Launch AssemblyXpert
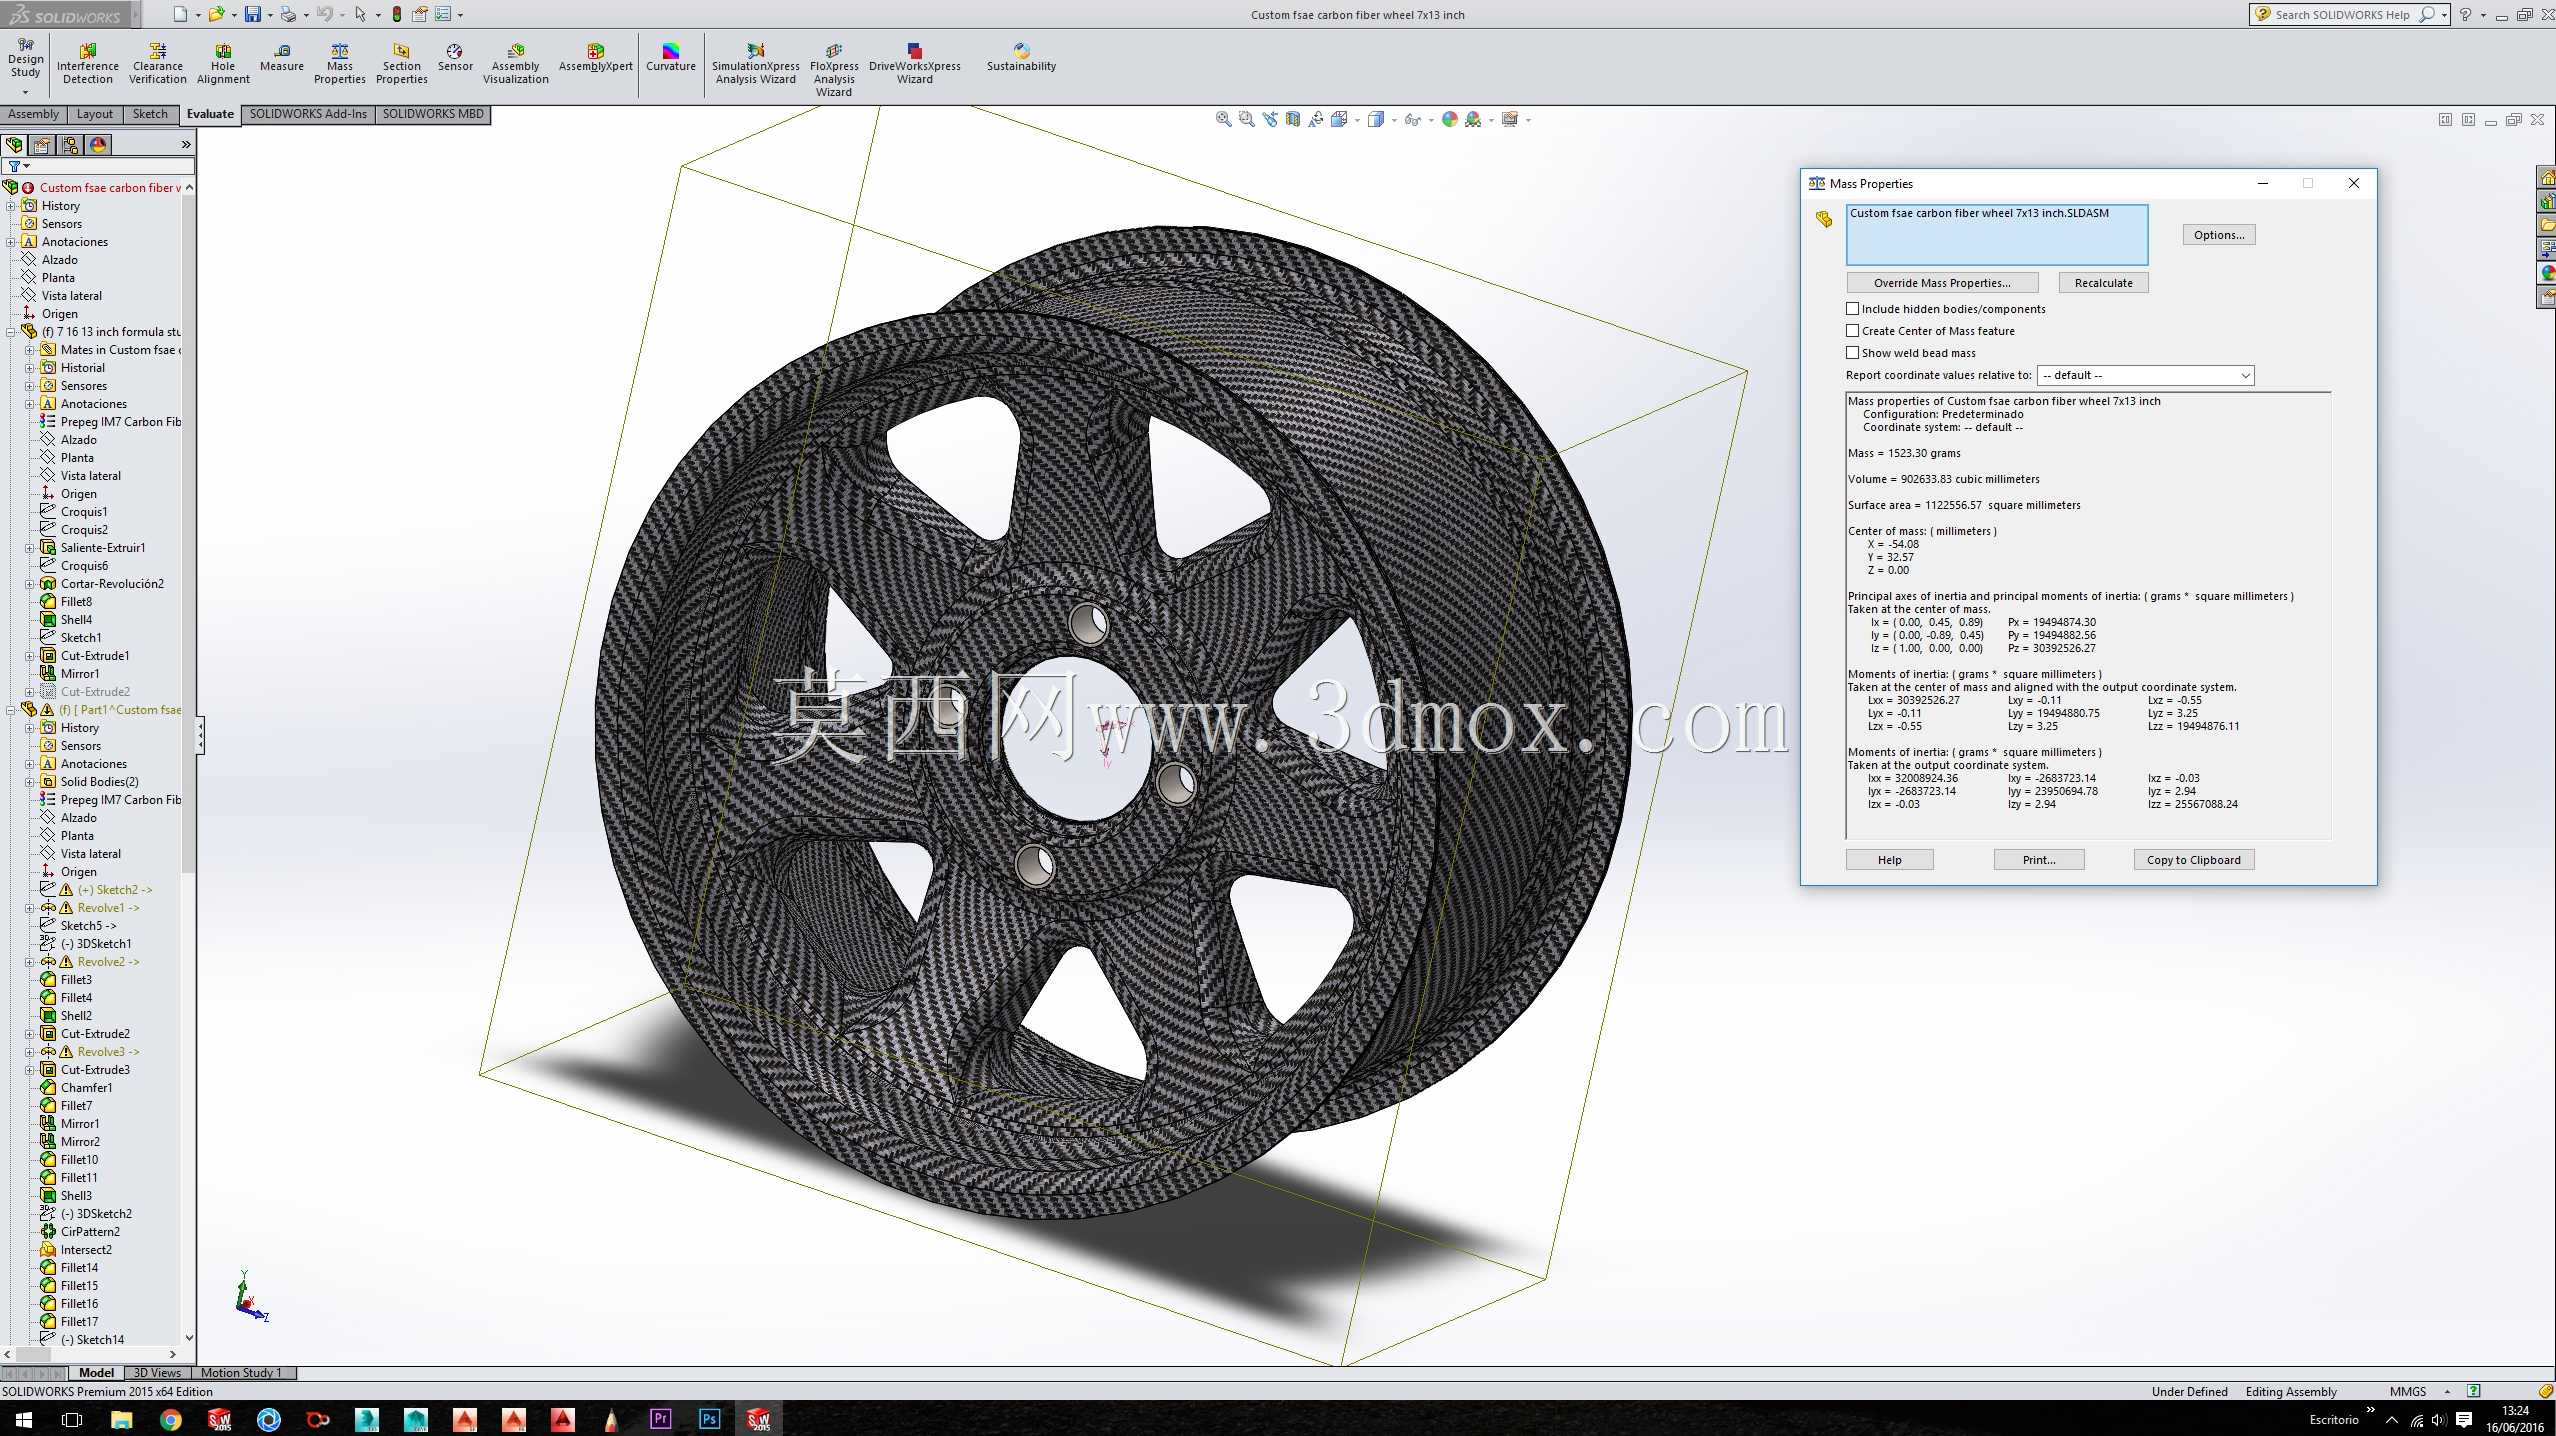 [x=596, y=58]
